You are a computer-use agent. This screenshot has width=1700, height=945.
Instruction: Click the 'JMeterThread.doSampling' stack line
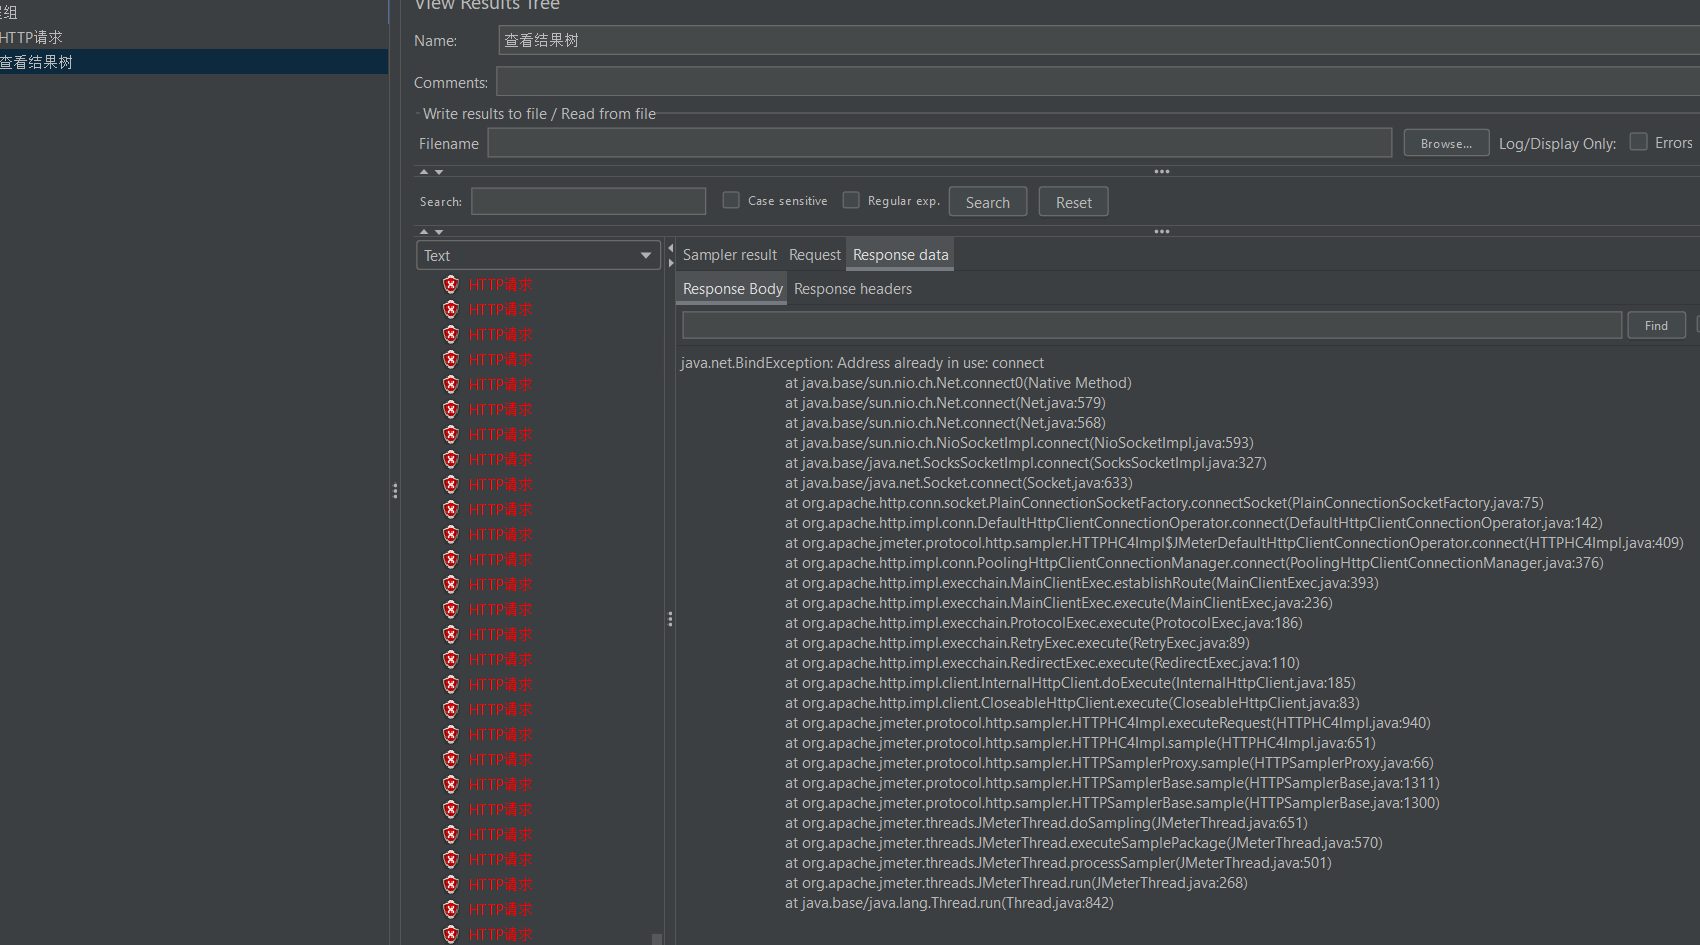(1046, 823)
